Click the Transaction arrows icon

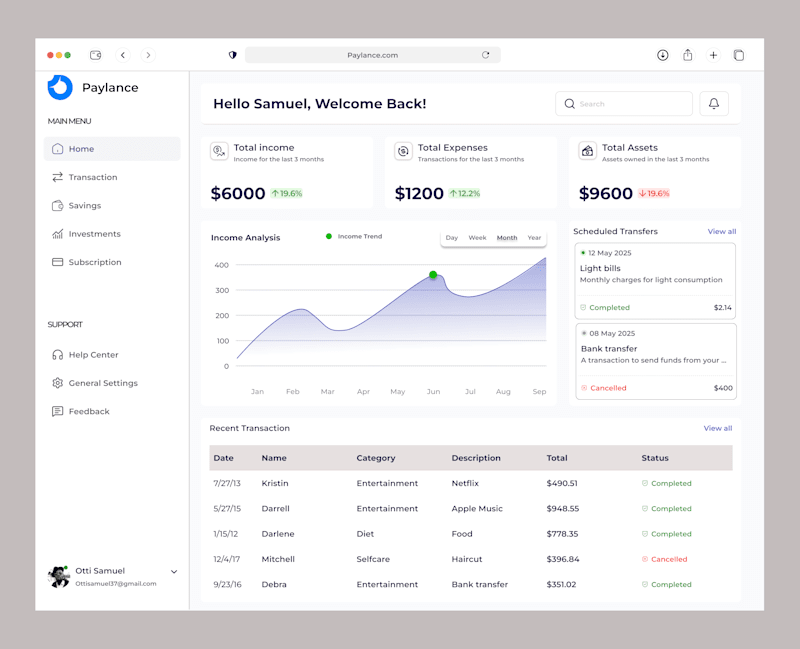click(58, 177)
